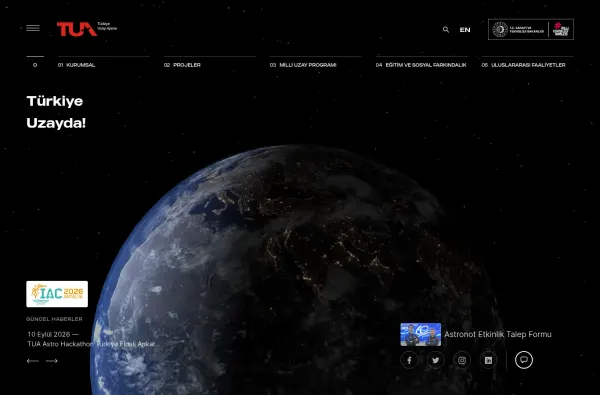Viewport: 600px width, 395px height.
Task: Open the Instagram profile icon
Action: (x=462, y=360)
